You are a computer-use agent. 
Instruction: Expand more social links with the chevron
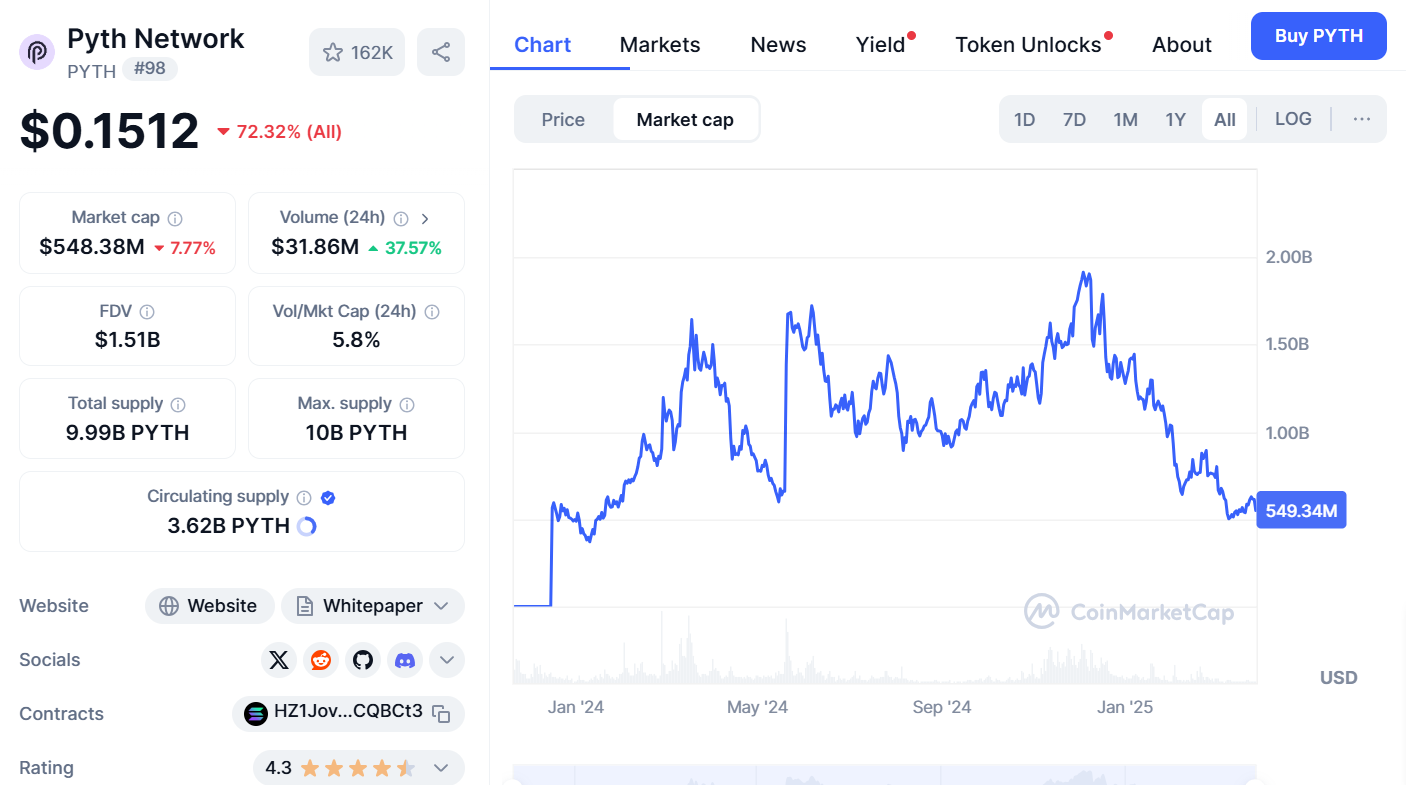(446, 660)
